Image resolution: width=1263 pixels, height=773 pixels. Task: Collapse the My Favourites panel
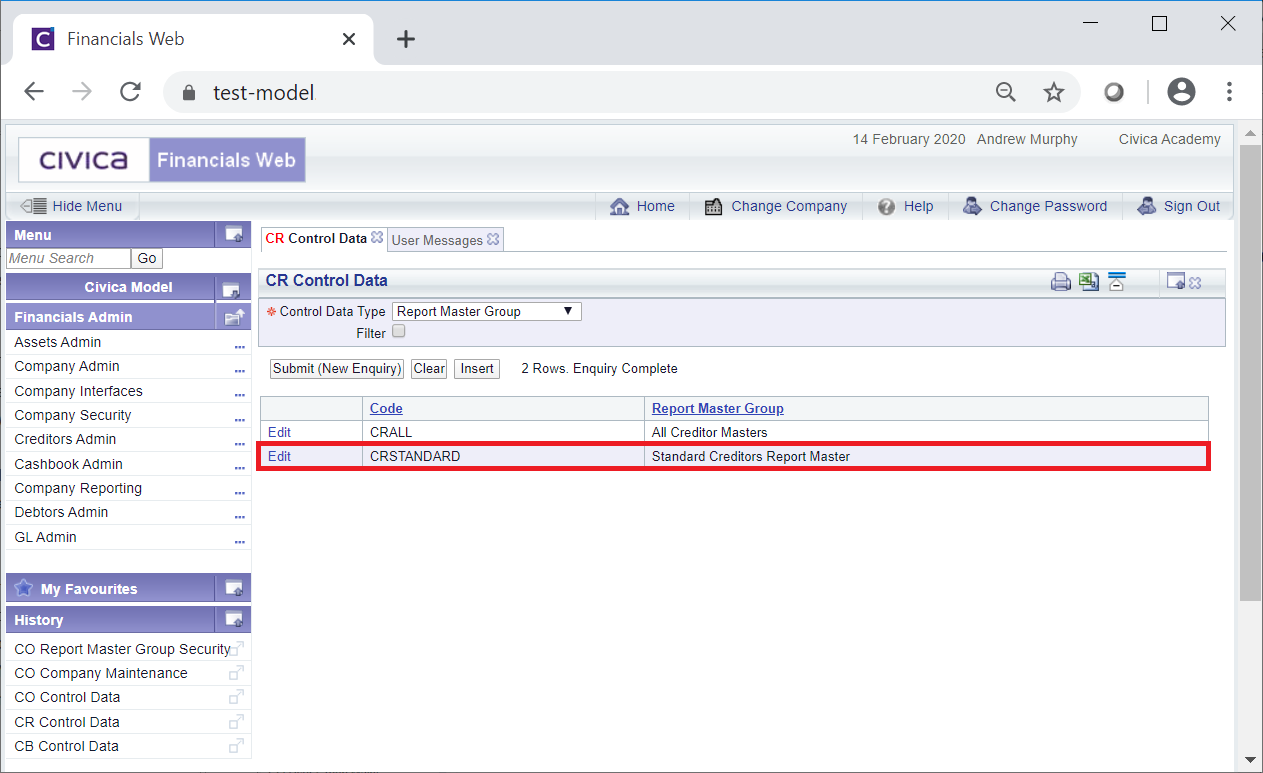point(234,588)
